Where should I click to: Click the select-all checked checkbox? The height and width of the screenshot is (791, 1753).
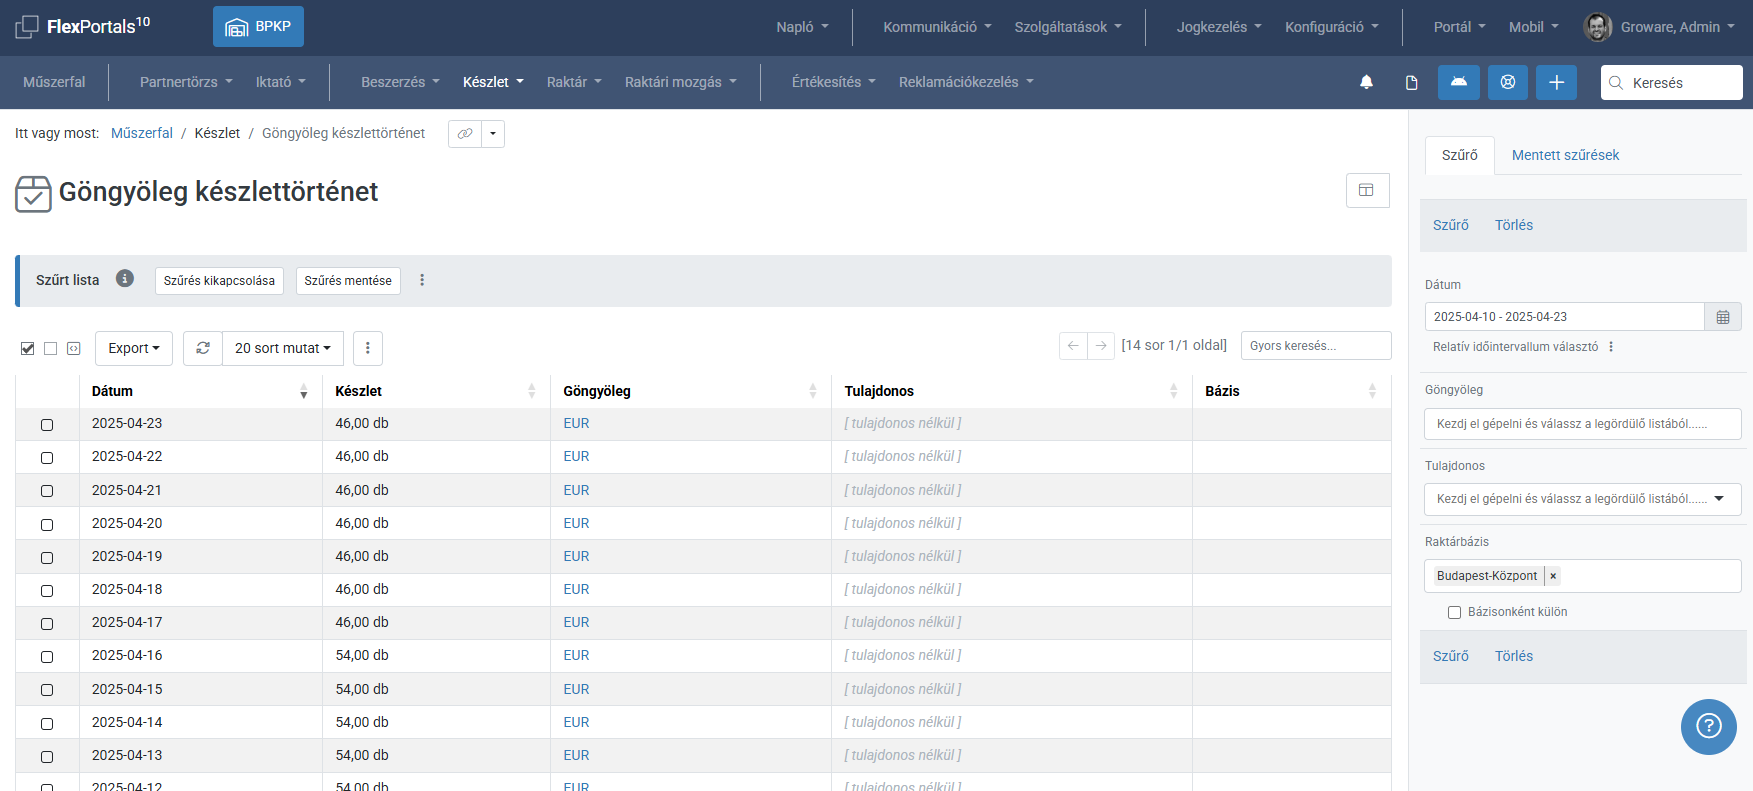[x=27, y=348]
